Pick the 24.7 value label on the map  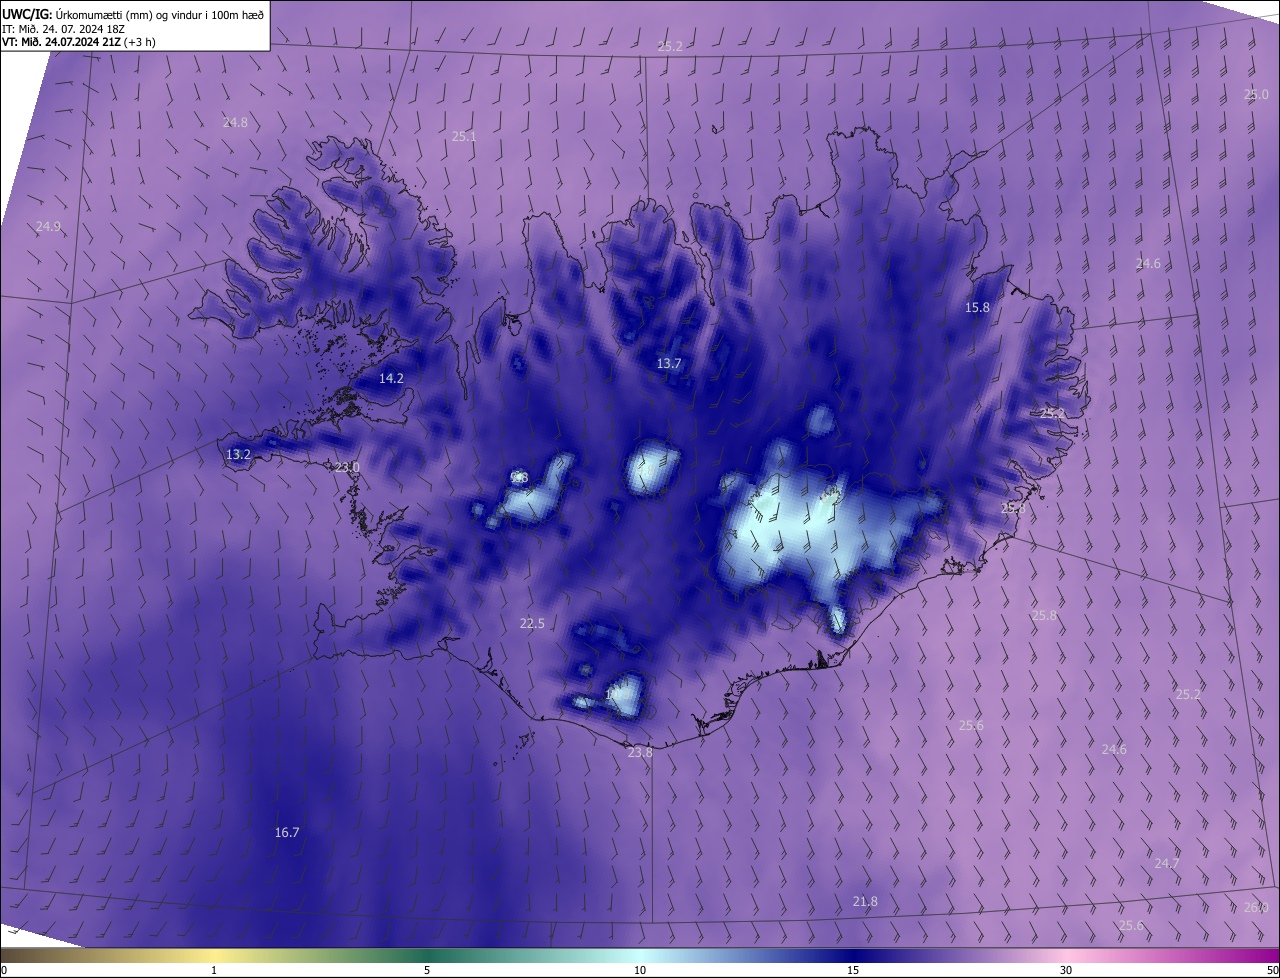1167,863
